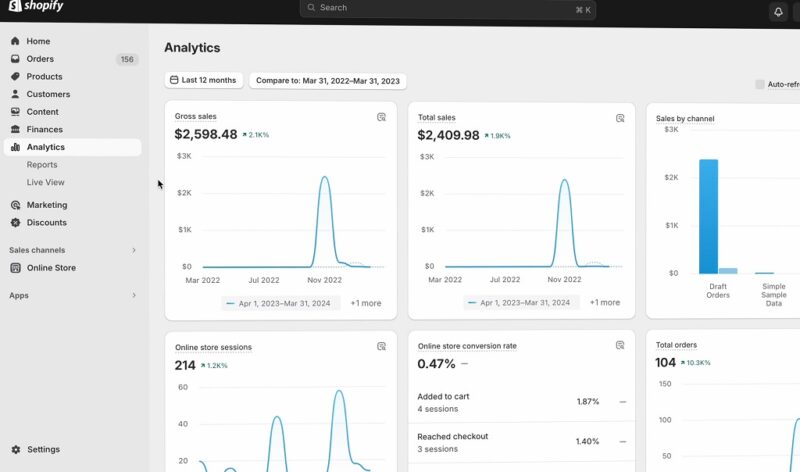Click the Discounts icon in sidebar
The width and height of the screenshot is (800, 472).
pos(15,223)
